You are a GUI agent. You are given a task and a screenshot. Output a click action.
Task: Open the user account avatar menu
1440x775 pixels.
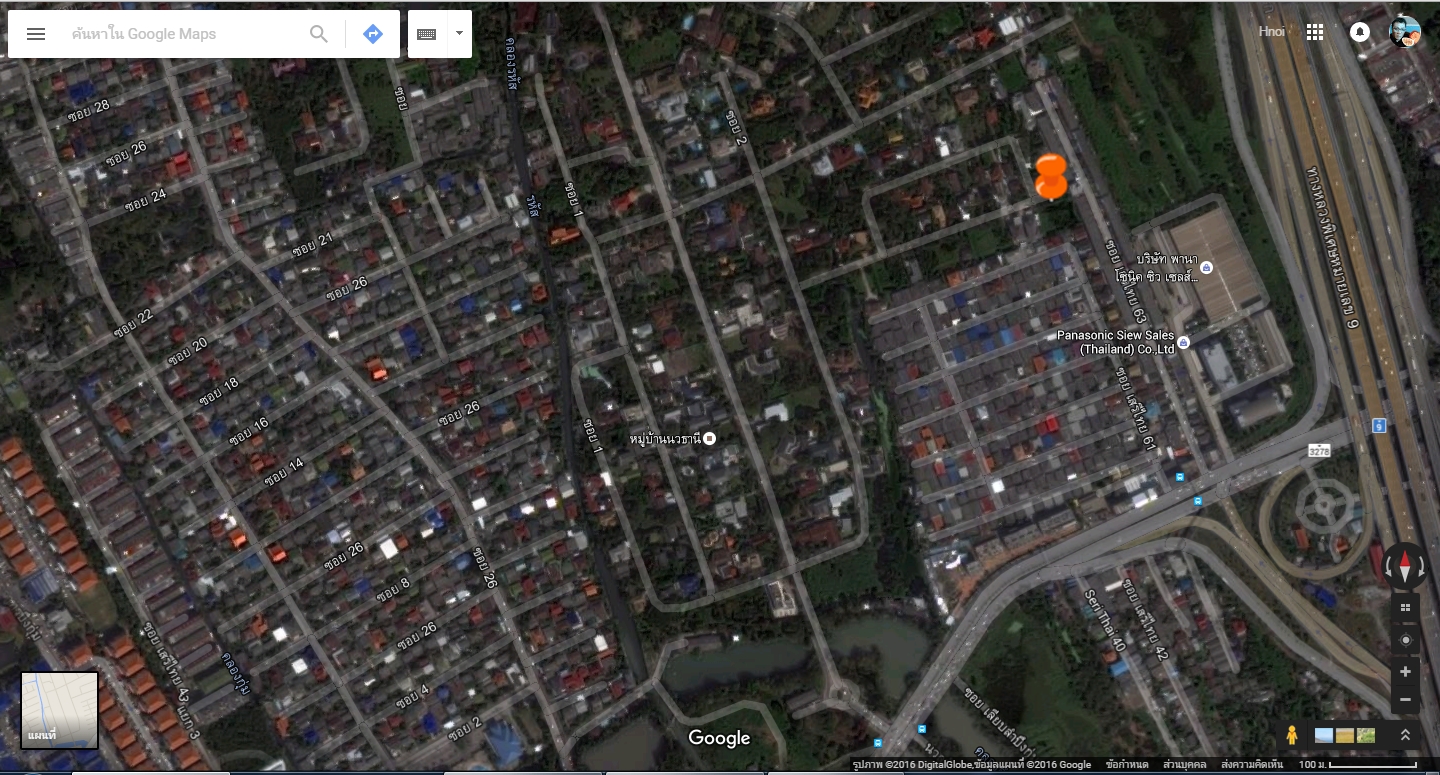click(1405, 32)
